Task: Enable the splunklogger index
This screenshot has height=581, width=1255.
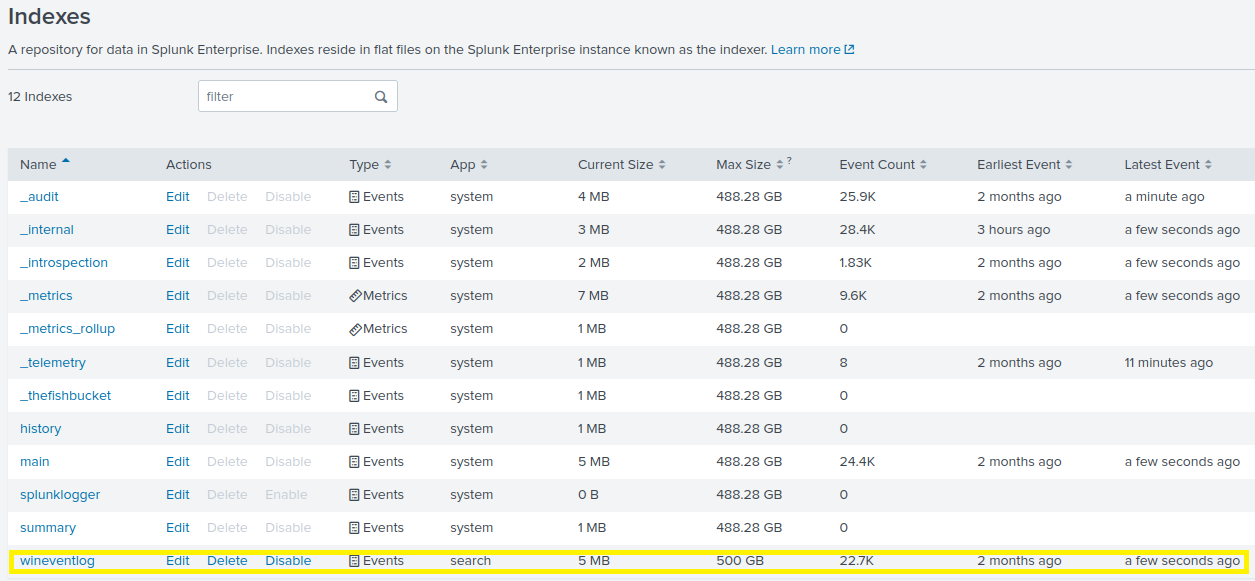Action: pyautogui.click(x=286, y=495)
